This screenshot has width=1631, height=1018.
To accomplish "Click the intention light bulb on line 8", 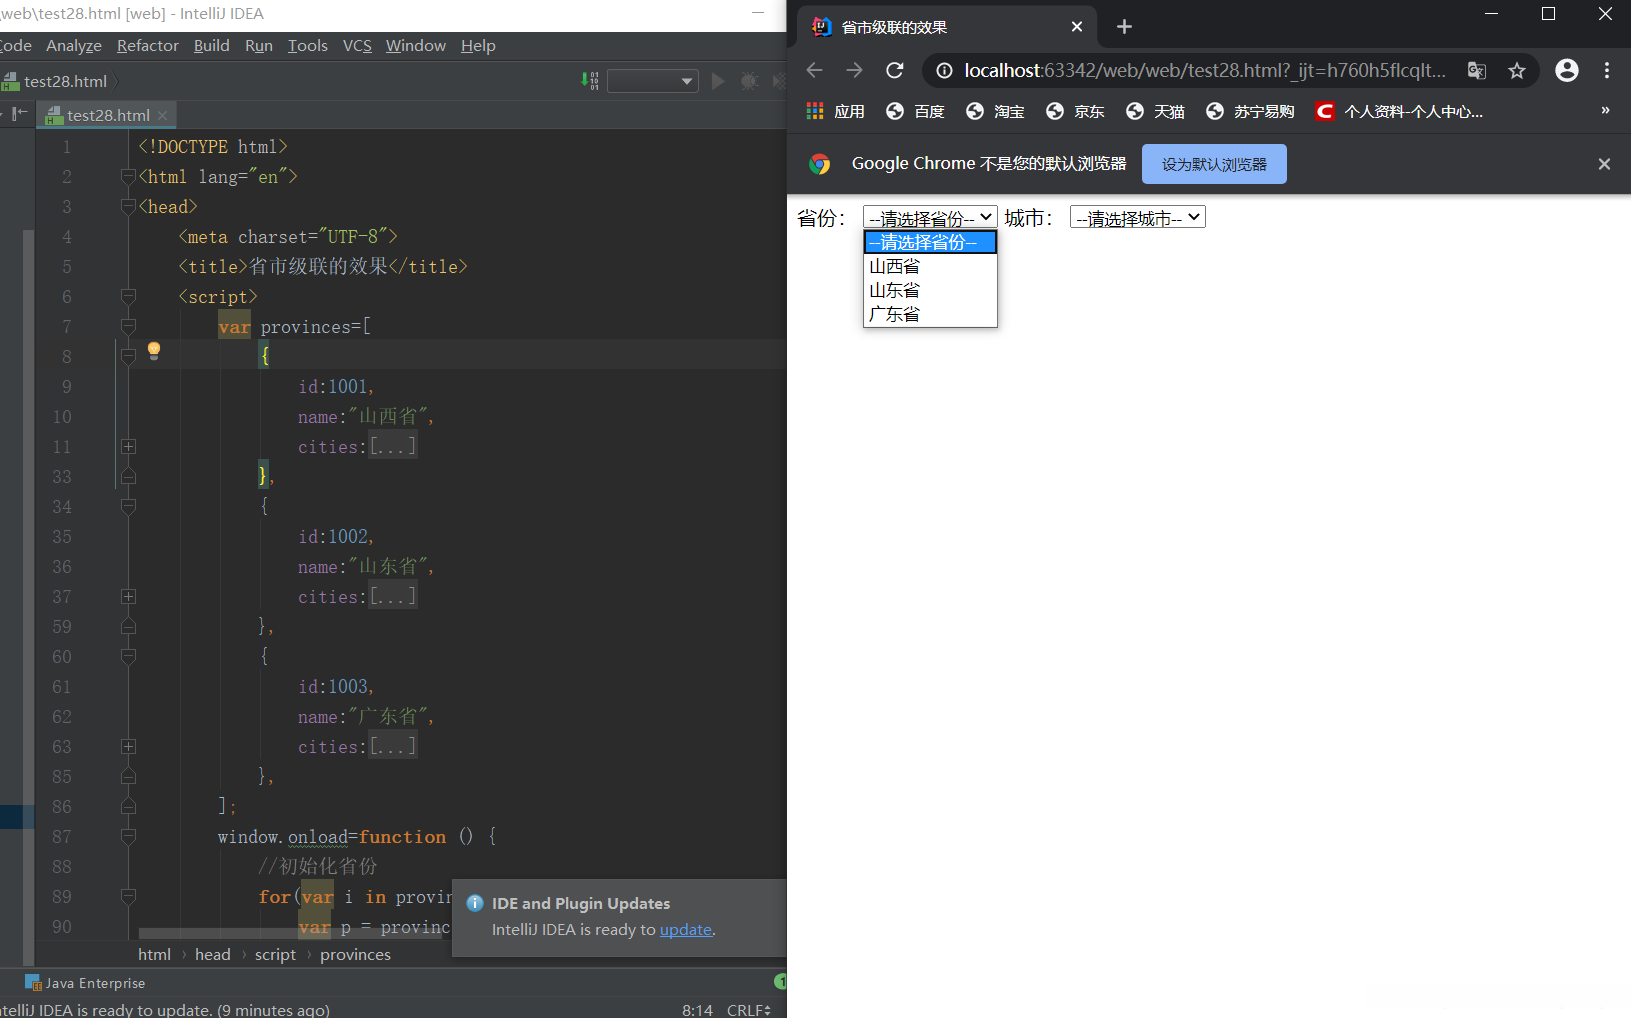I will point(154,350).
